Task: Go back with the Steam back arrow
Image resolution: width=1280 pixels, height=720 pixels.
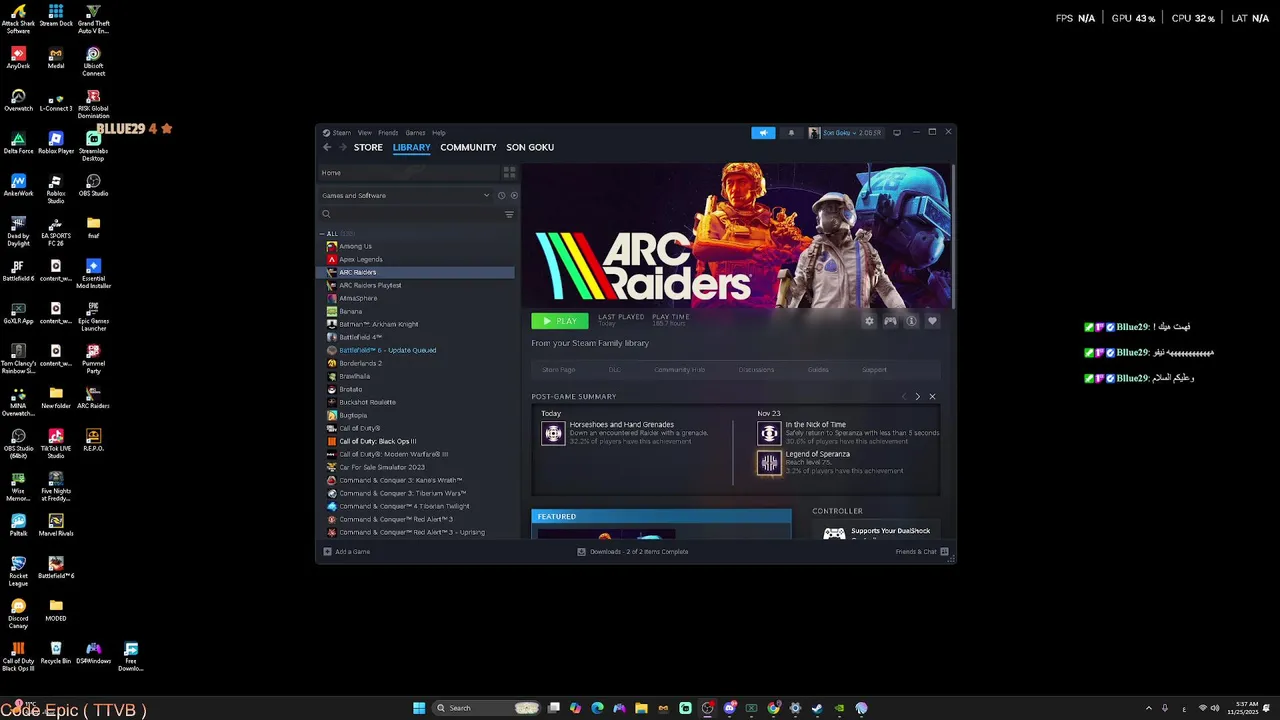Action: [x=326, y=147]
